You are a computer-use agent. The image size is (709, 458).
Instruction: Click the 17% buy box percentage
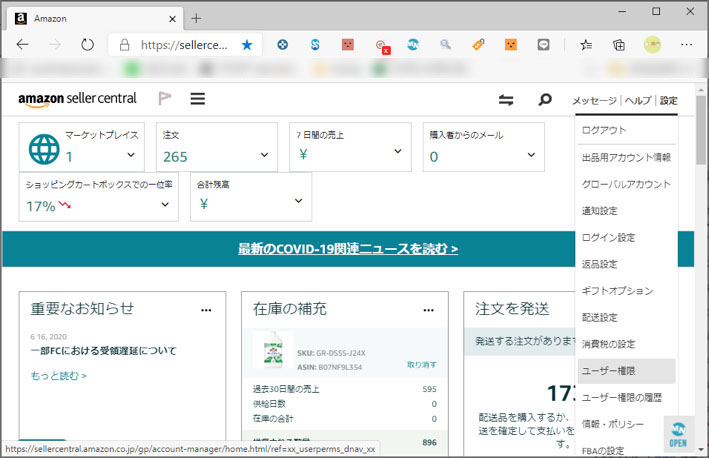pyautogui.click(x=41, y=207)
